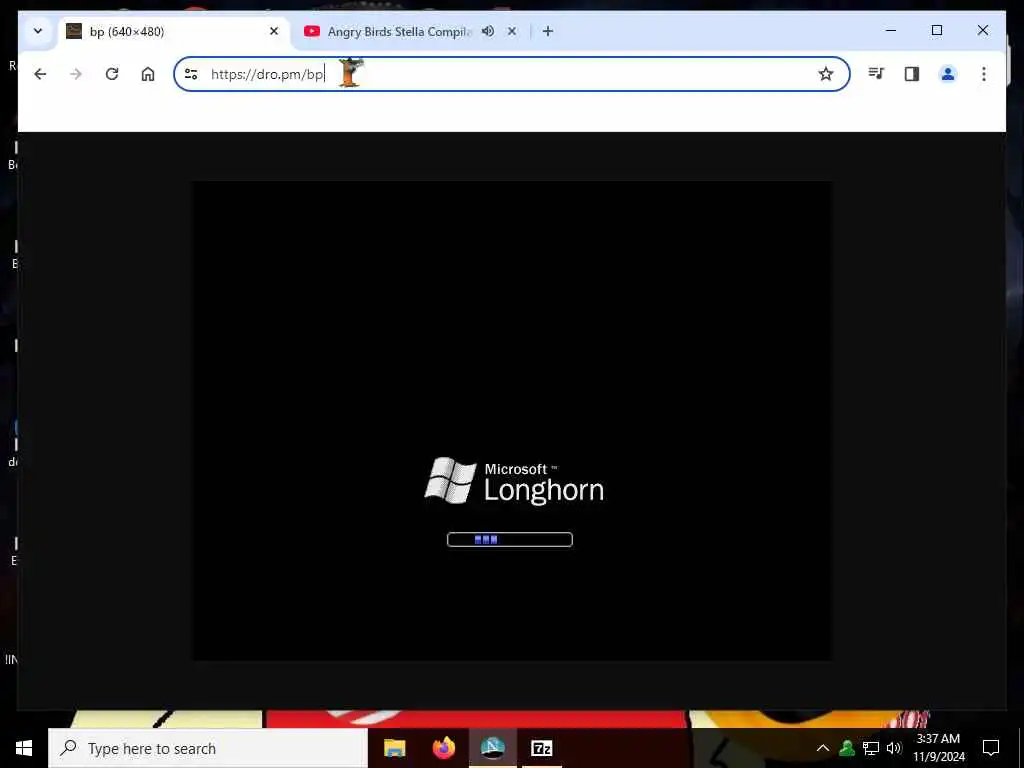Open the browser home page
The height and width of the screenshot is (768, 1024).
(148, 74)
